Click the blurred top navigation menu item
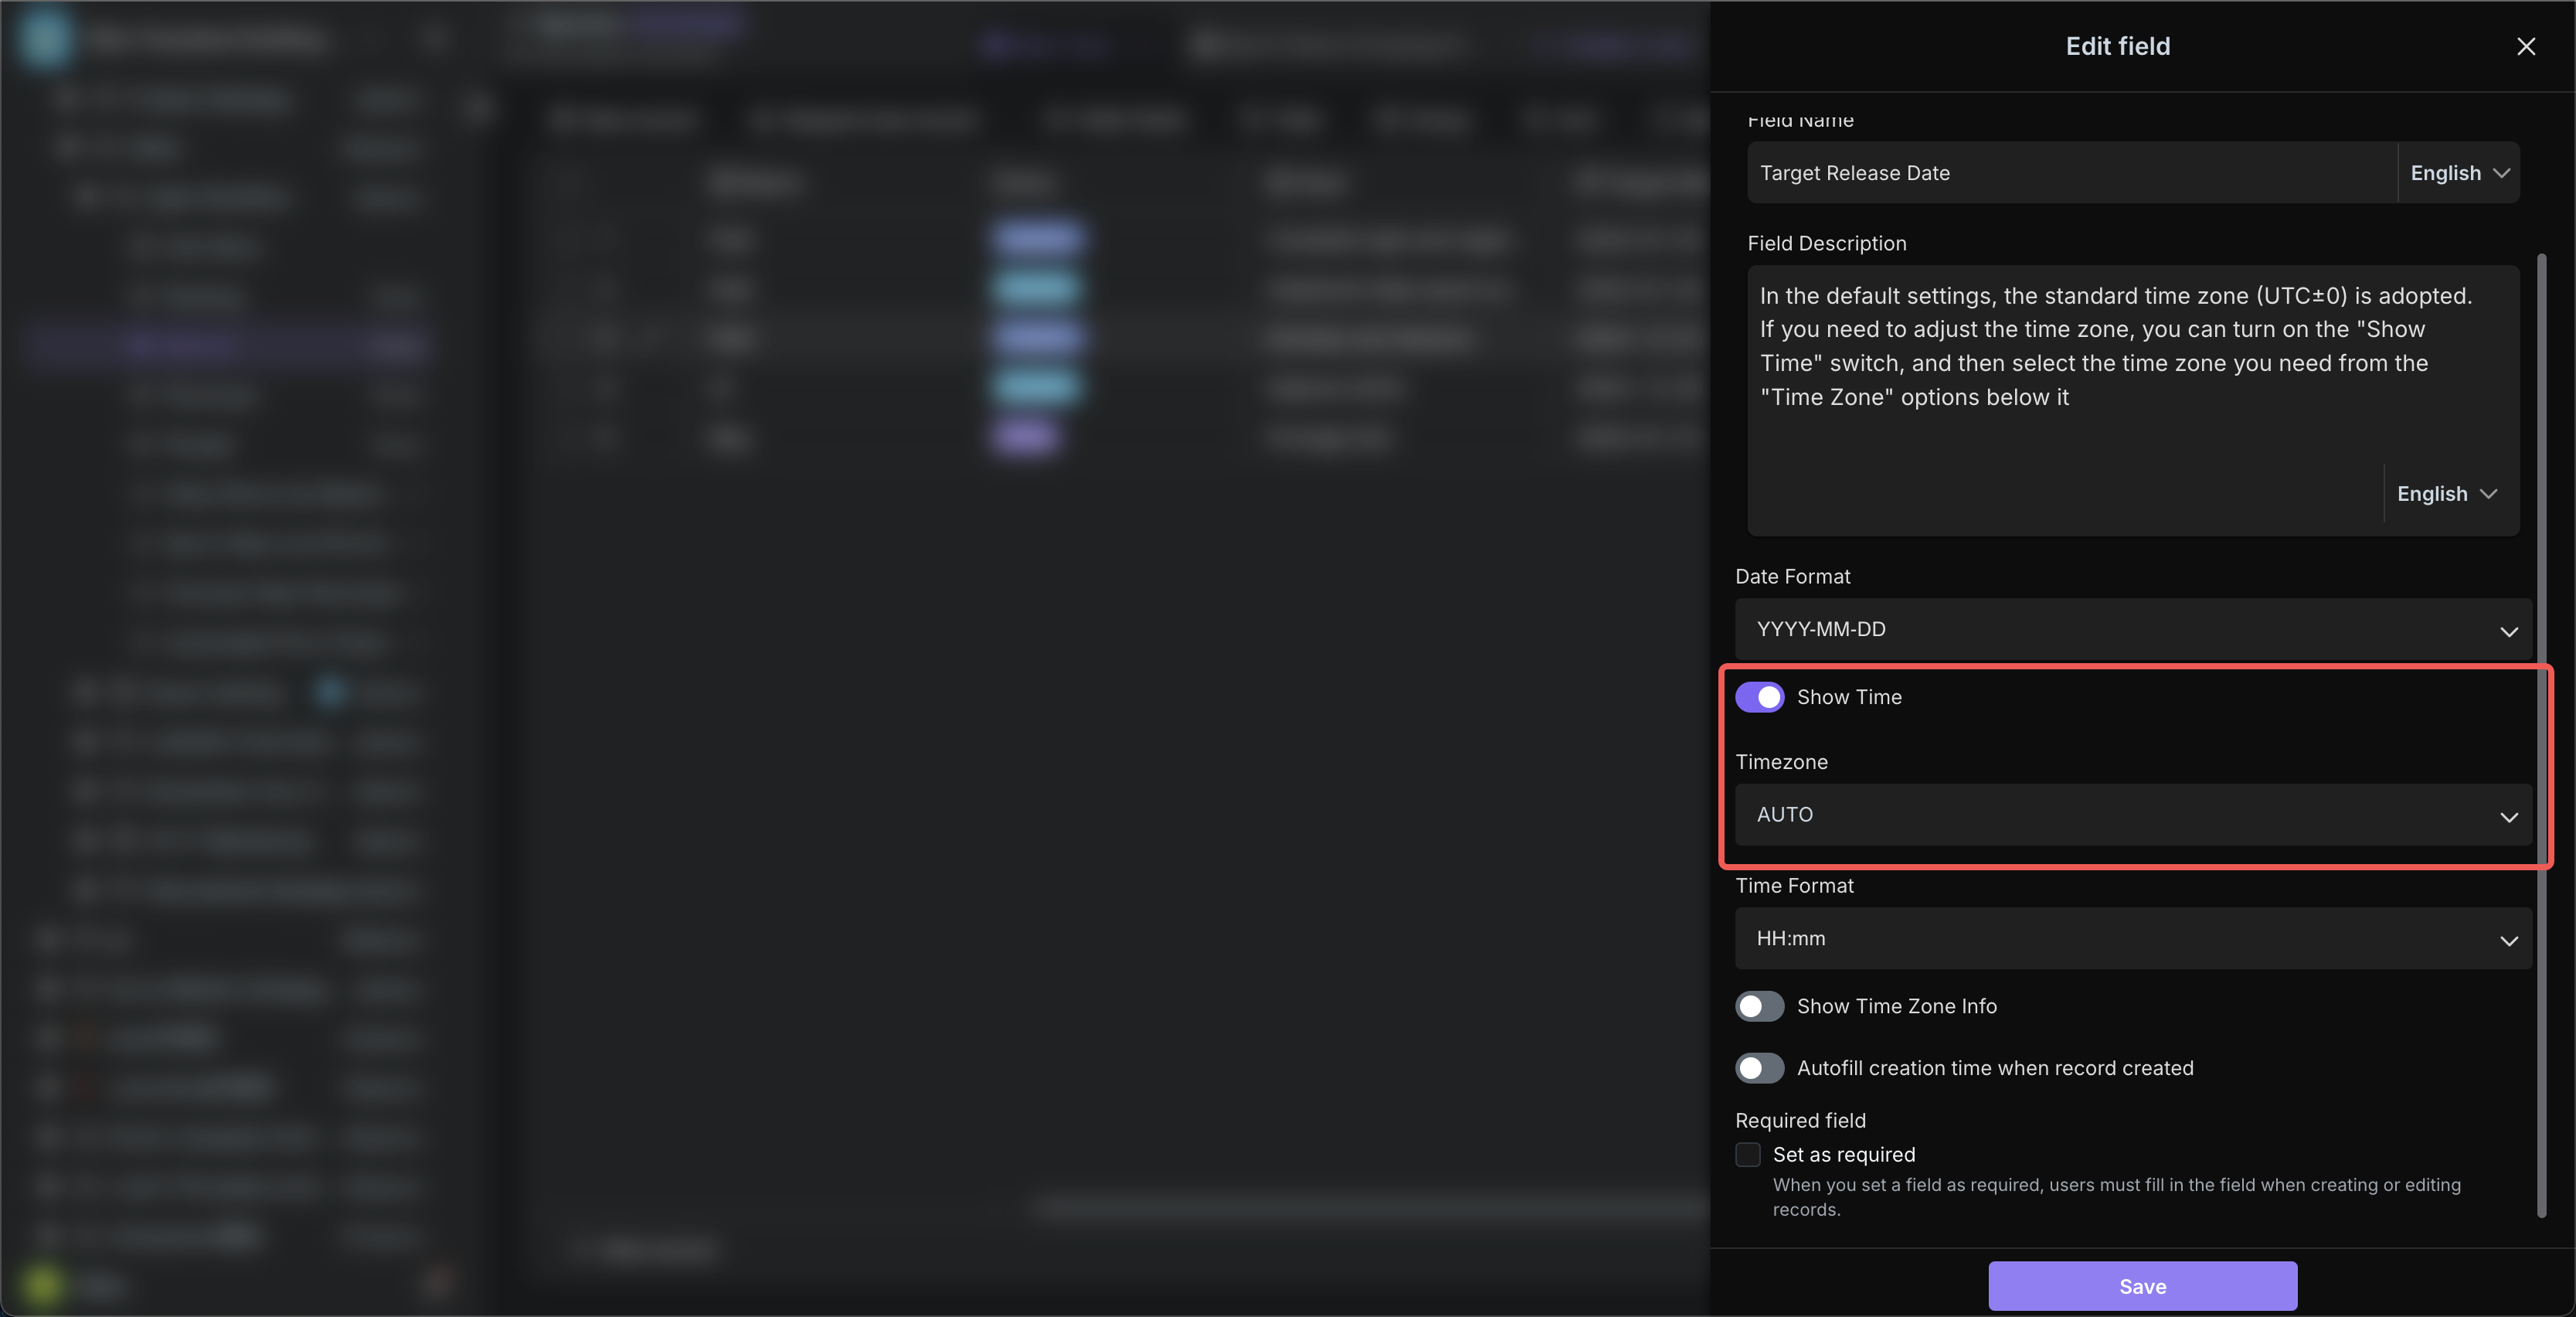 coord(631,23)
